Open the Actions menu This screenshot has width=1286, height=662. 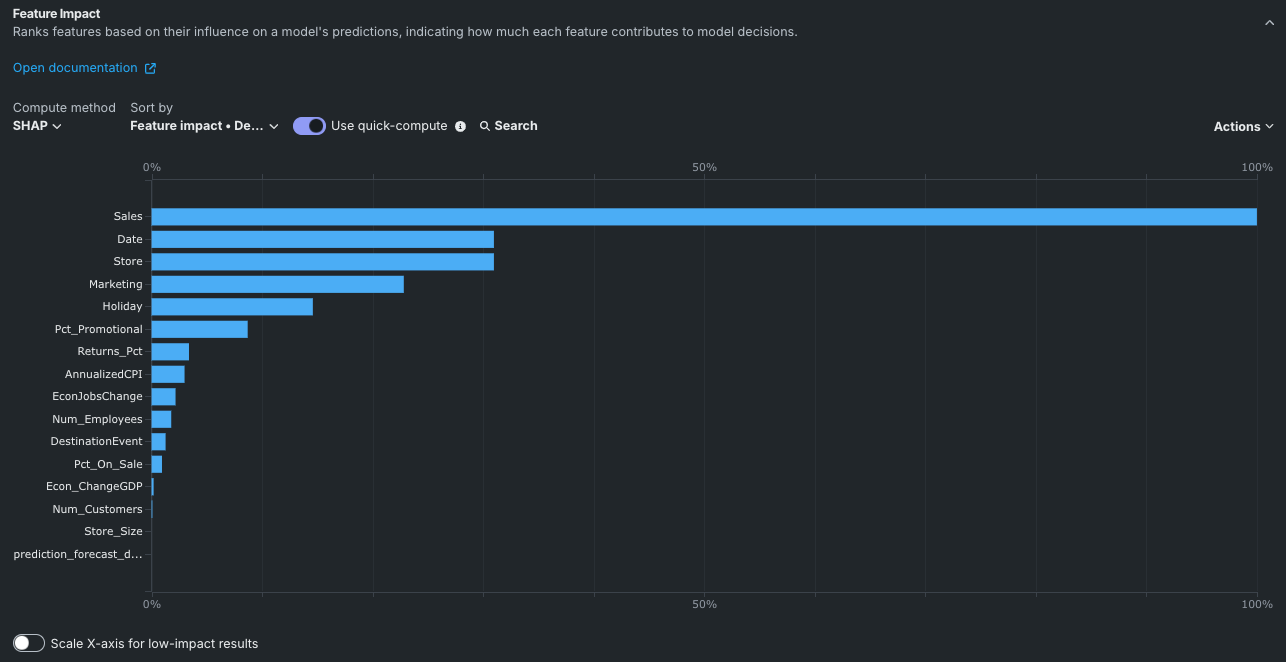(x=1243, y=127)
